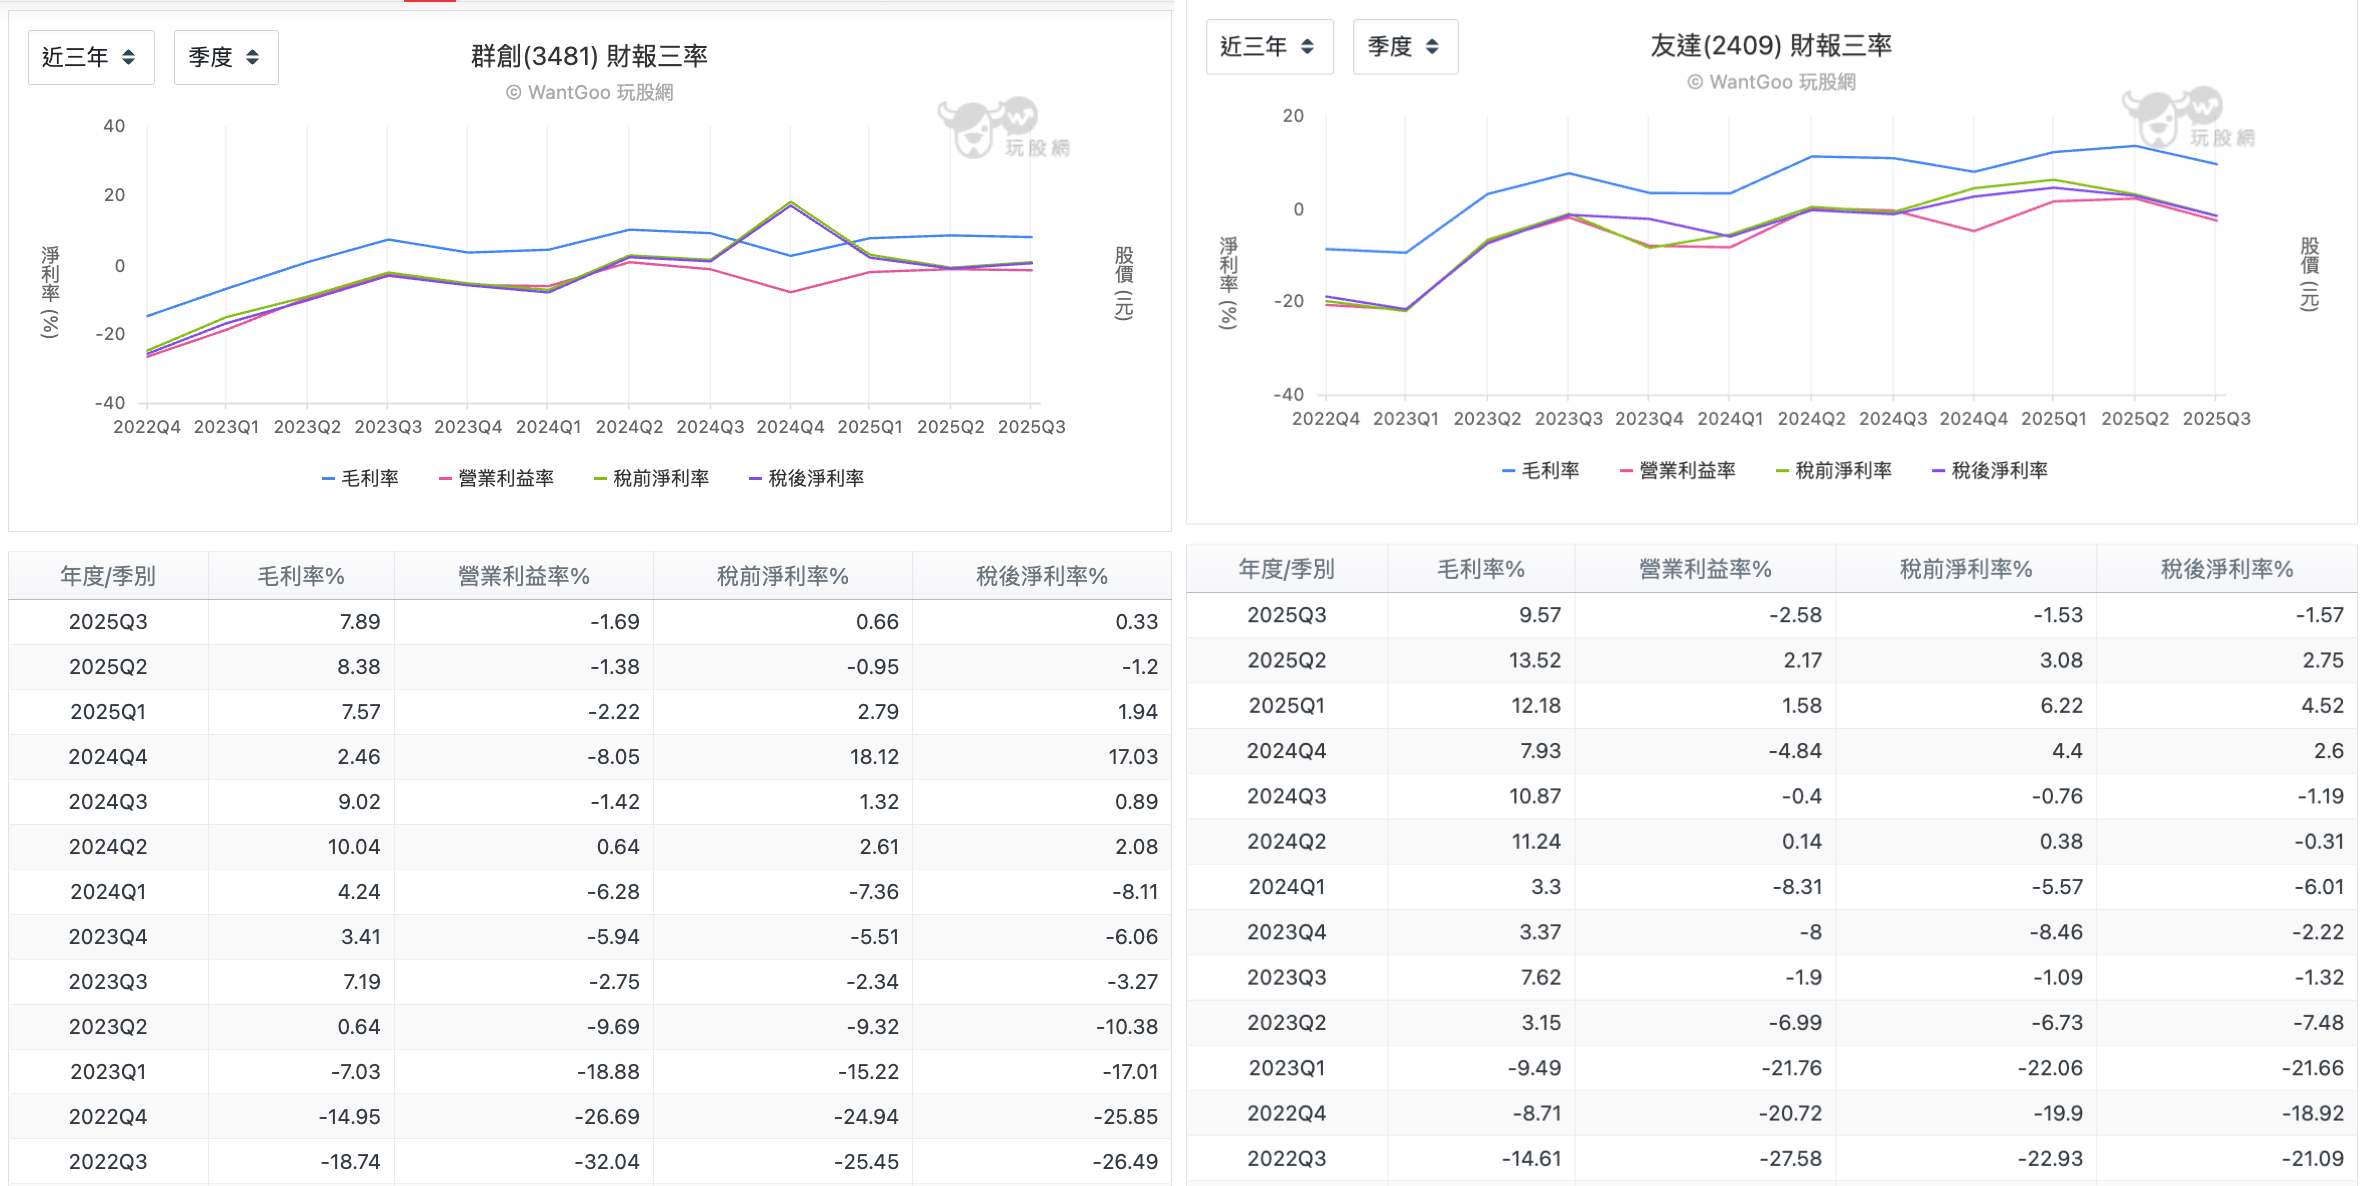Image resolution: width=2364 pixels, height=1186 pixels.
Task: Open the 季度 dropdown on the 友達 chart
Action: click(1404, 47)
